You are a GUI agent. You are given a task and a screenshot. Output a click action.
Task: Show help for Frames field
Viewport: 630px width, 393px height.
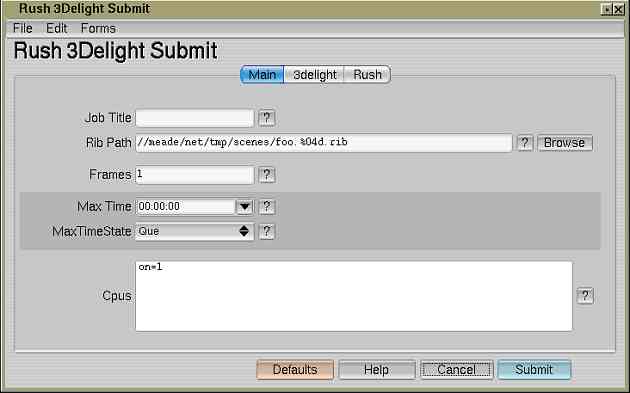pyautogui.click(x=267, y=175)
